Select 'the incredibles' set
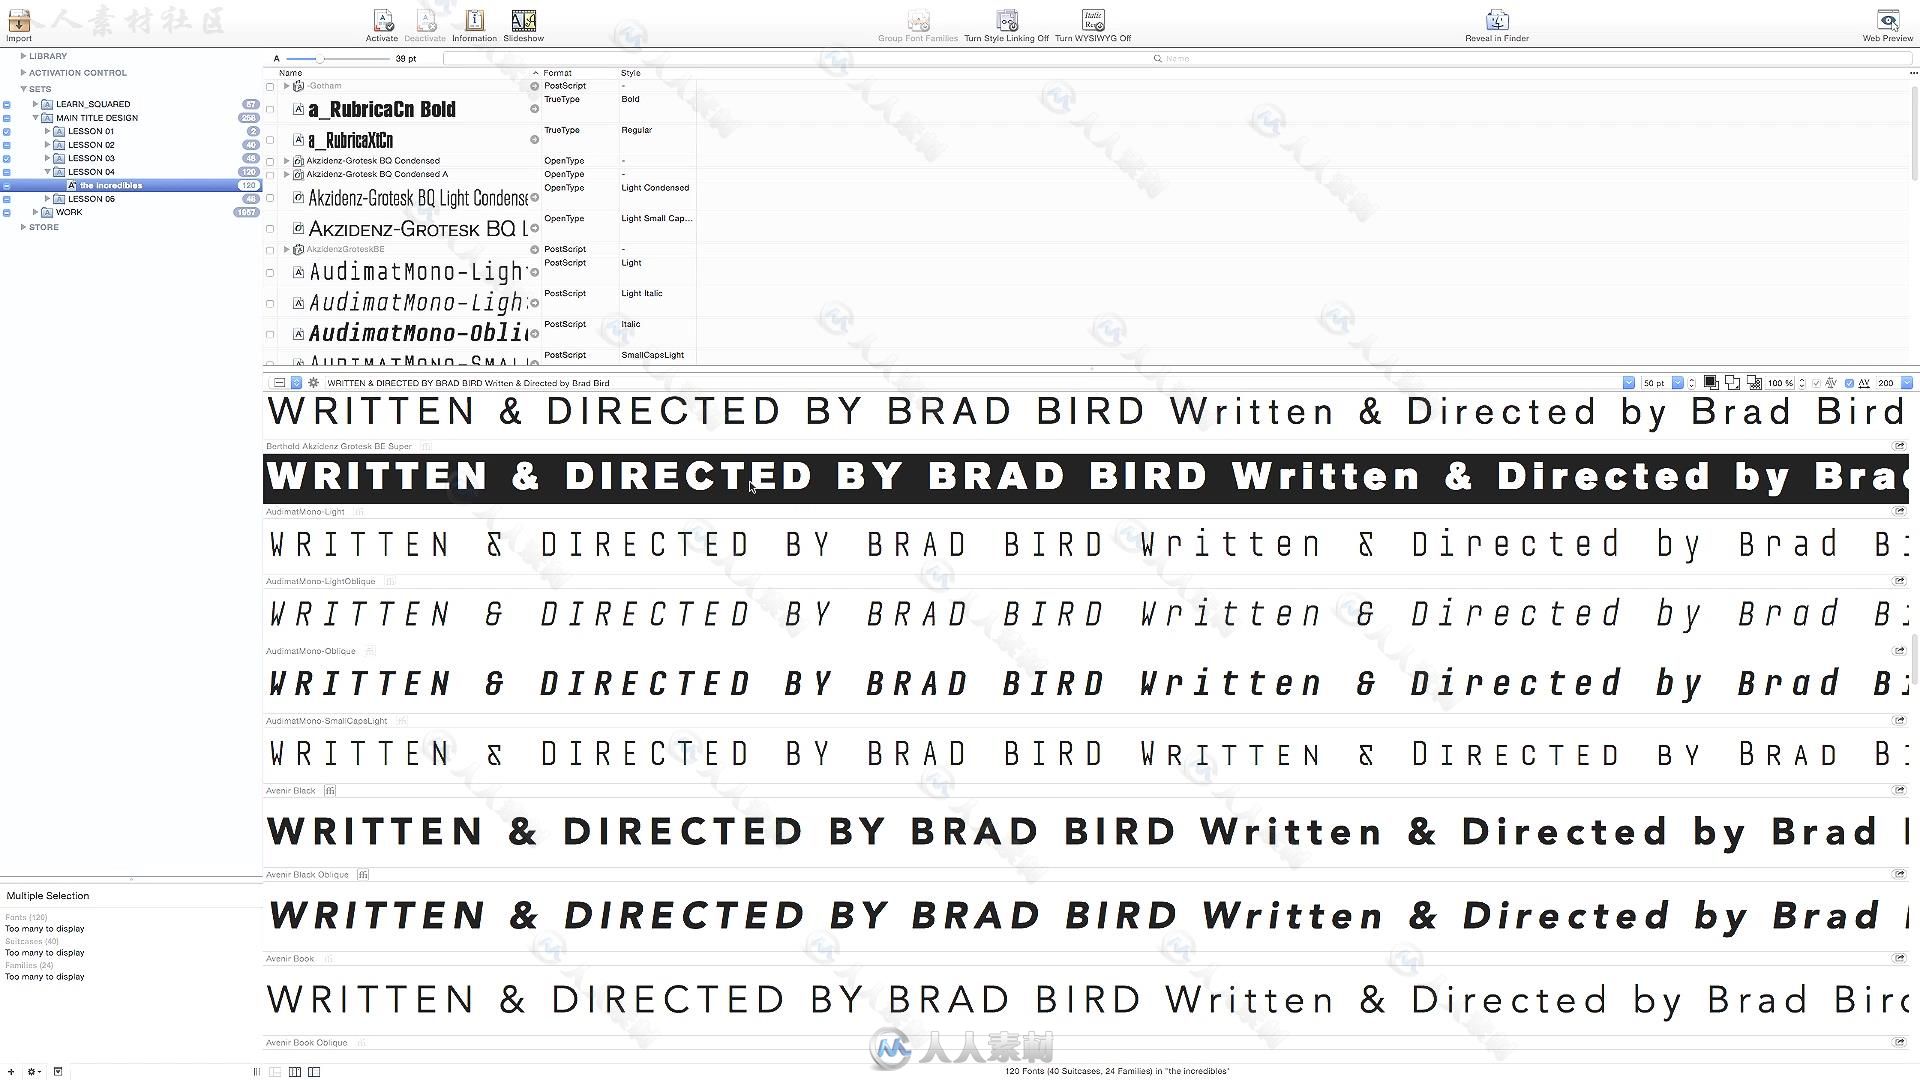Screen dimensions: 1920x1080 [131, 185]
